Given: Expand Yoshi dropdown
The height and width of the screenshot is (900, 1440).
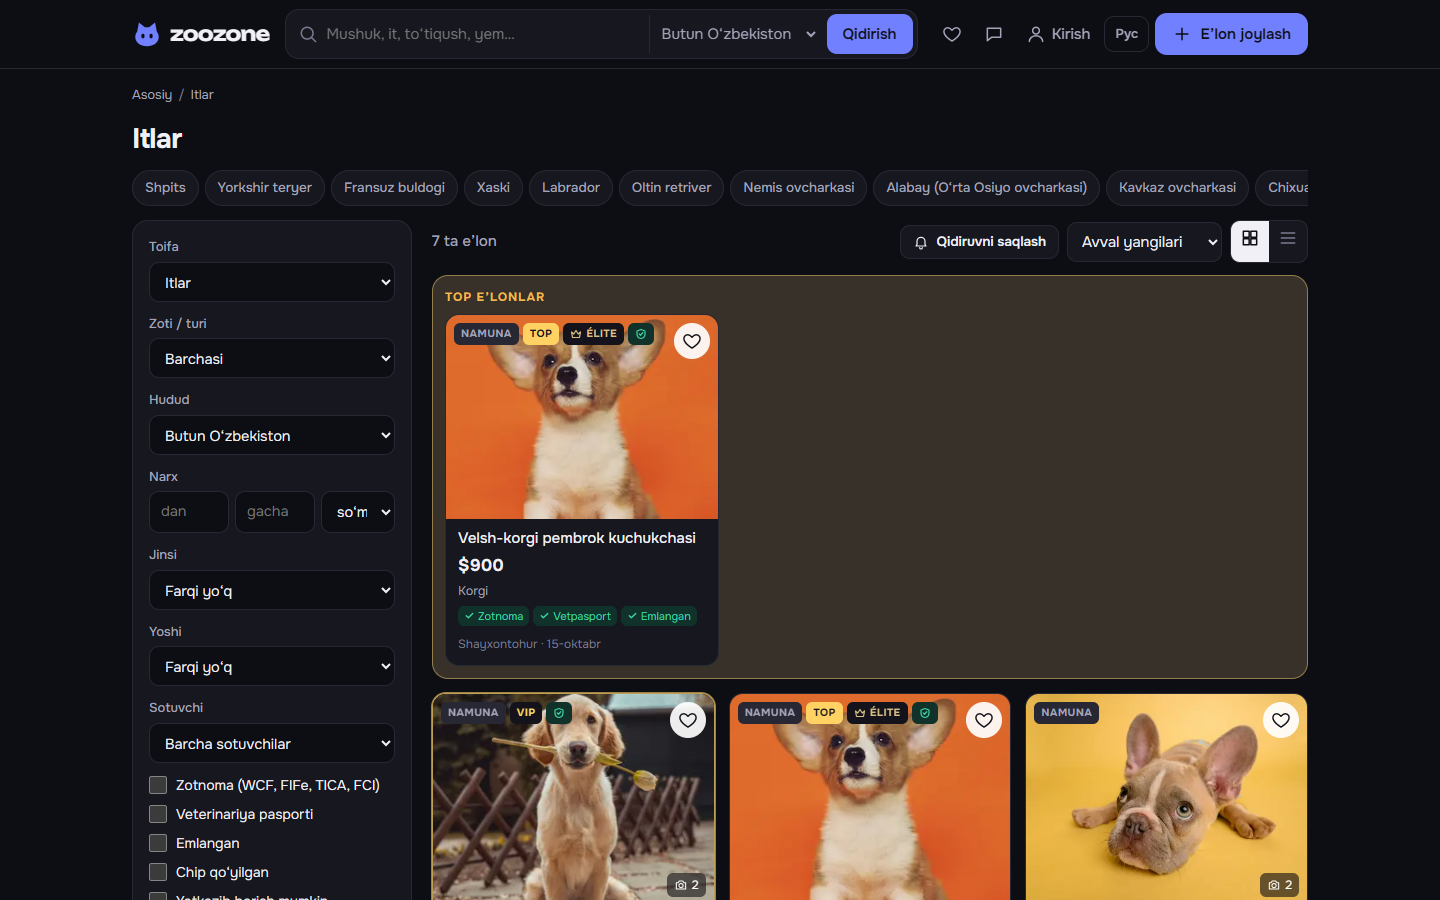Looking at the screenshot, I should click(x=272, y=666).
